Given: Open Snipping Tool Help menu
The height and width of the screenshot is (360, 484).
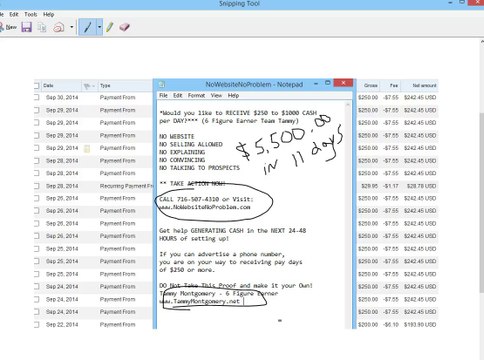Looking at the screenshot, I should pyautogui.click(x=48, y=14).
